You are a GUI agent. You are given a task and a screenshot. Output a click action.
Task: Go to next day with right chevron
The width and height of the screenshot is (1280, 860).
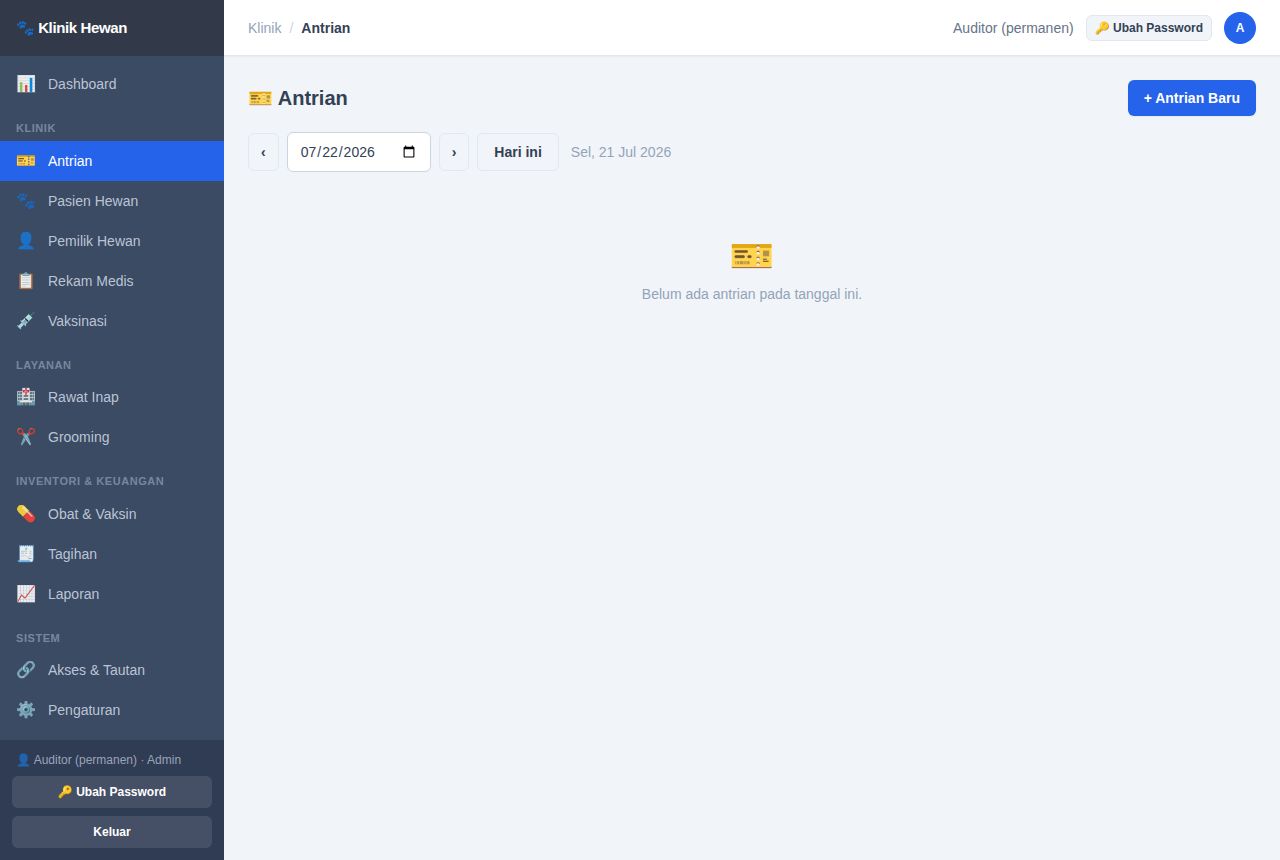click(x=454, y=152)
